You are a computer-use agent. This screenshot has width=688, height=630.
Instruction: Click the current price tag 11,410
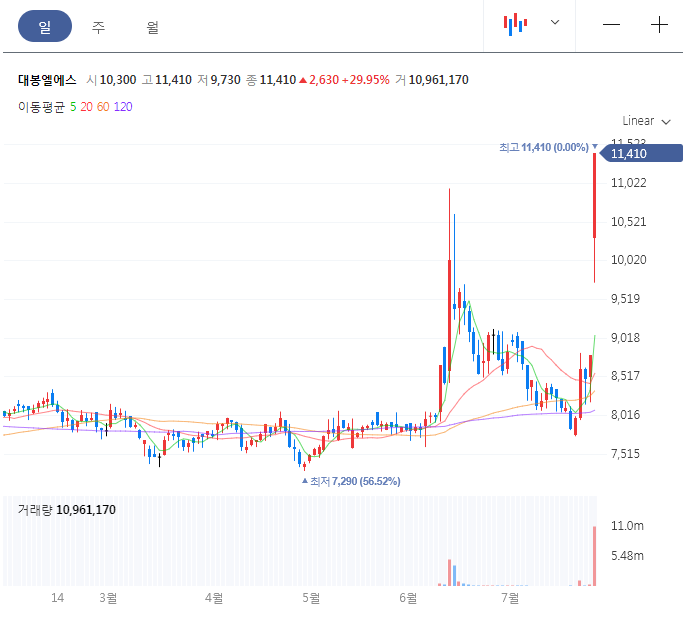(641, 154)
